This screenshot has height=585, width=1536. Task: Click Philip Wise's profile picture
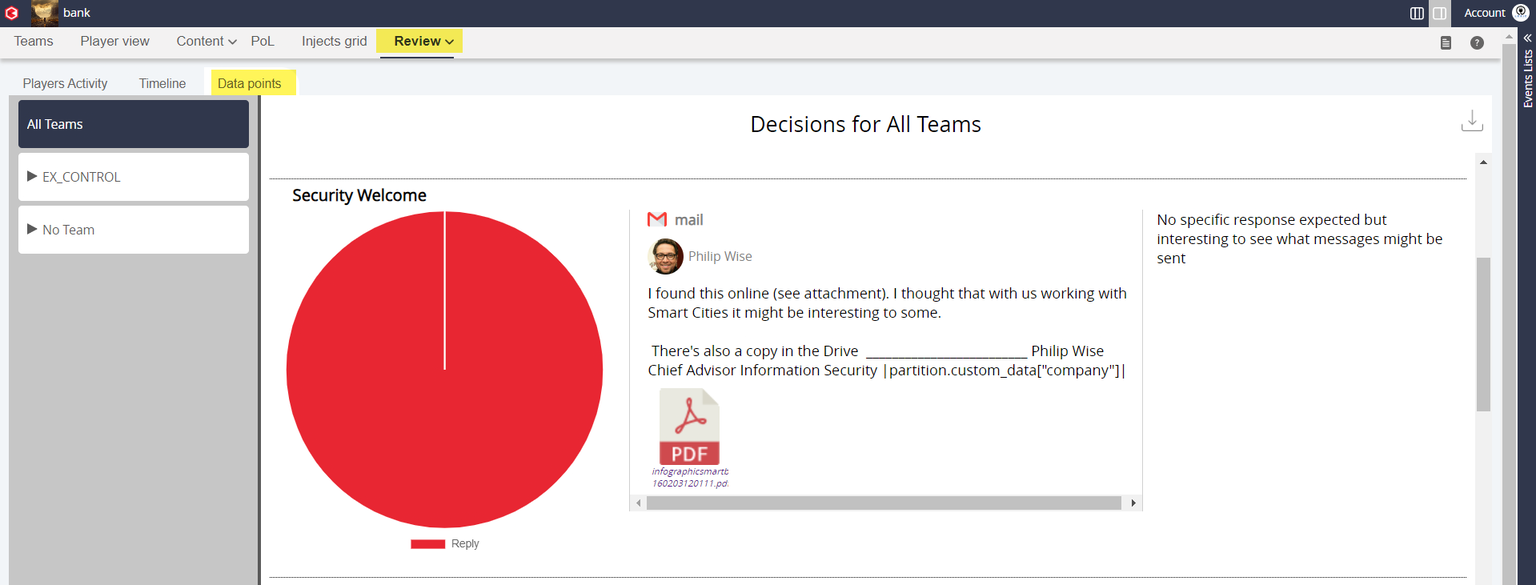[665, 257]
